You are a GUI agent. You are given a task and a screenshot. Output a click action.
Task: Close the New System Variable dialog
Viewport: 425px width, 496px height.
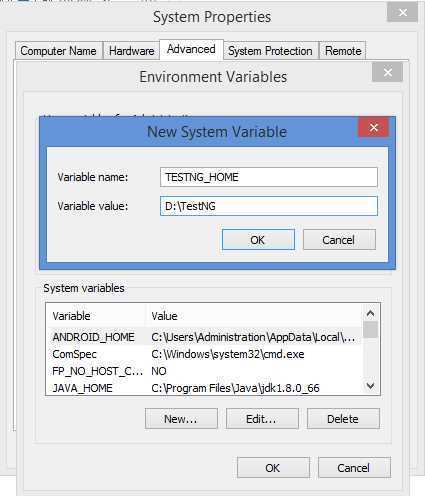(374, 127)
